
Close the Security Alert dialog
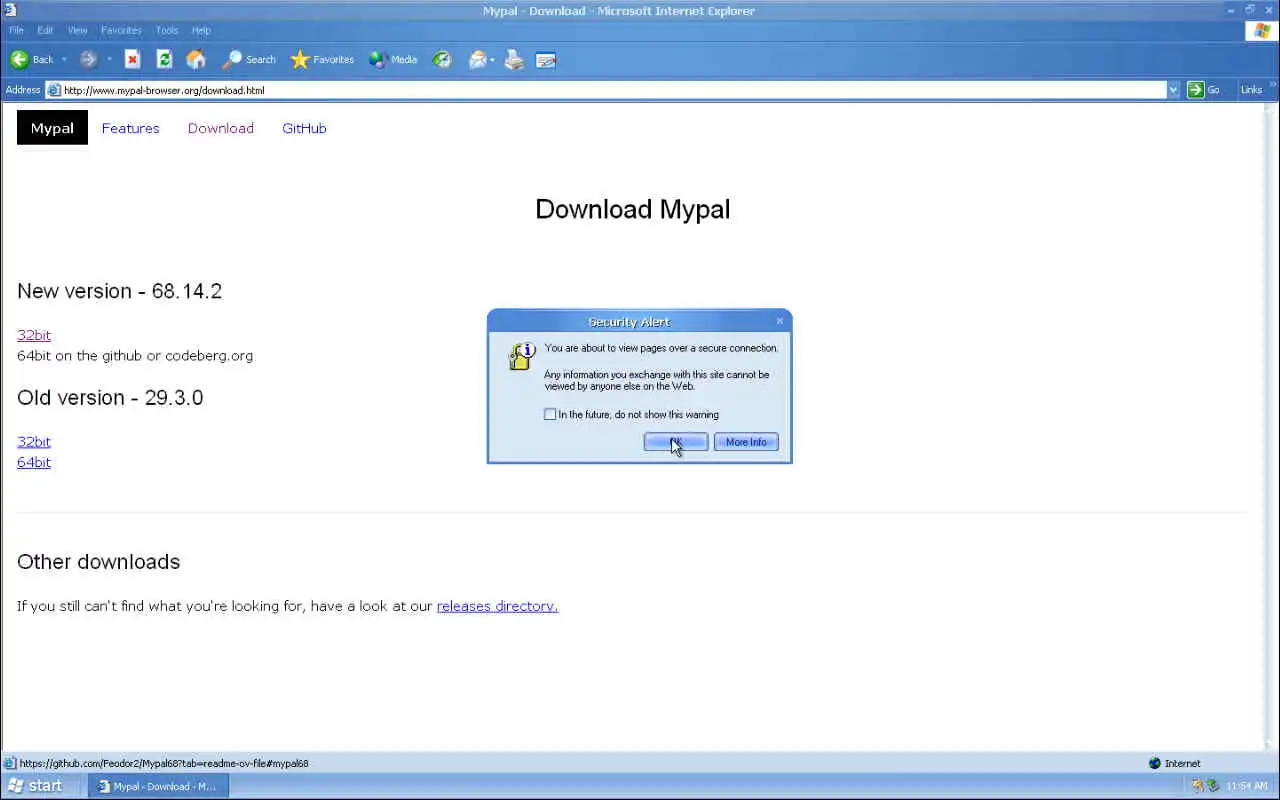780,321
